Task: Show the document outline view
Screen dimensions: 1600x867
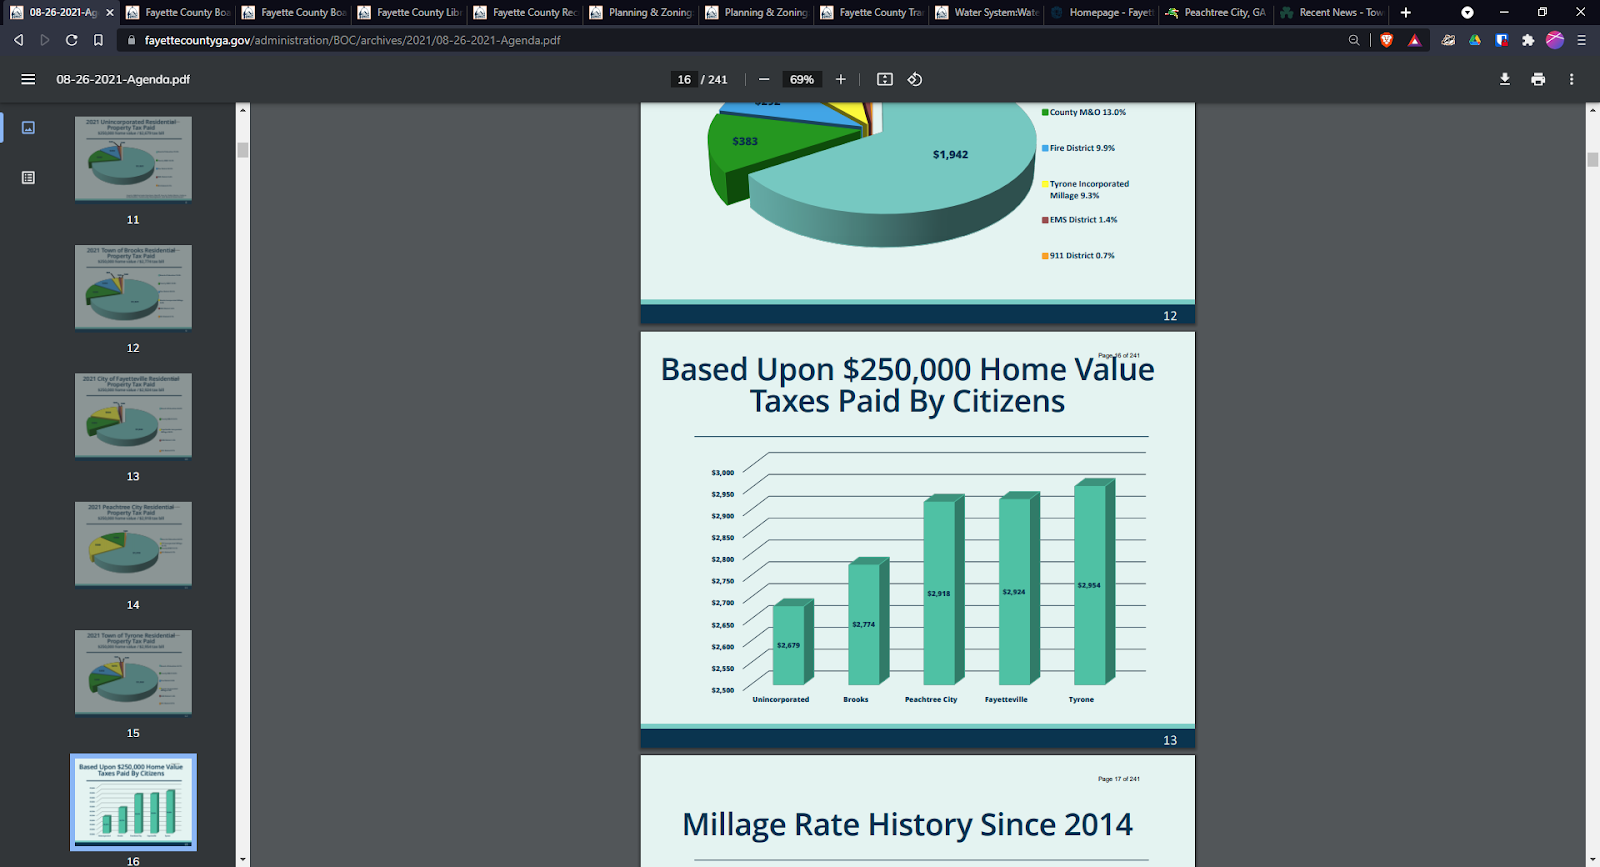Action: (28, 178)
